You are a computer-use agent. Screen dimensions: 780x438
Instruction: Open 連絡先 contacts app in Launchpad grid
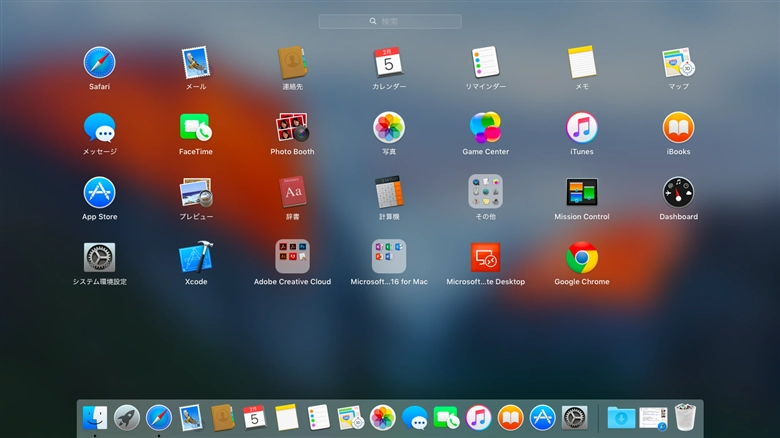click(292, 63)
